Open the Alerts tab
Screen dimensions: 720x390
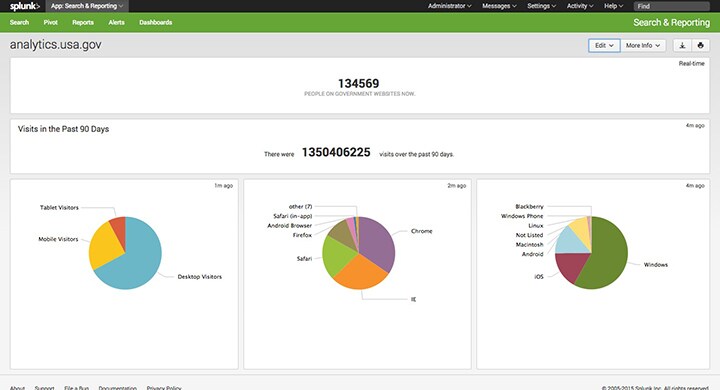coord(116,23)
